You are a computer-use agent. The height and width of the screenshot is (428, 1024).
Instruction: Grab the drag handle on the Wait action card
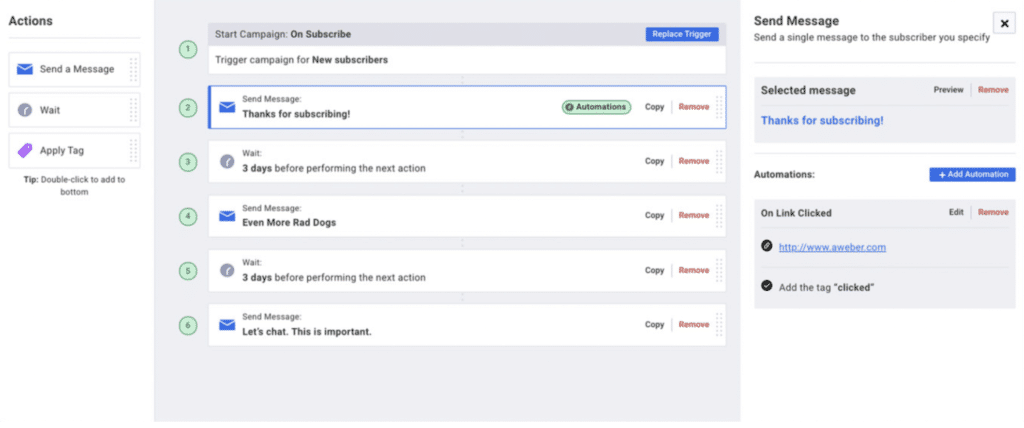coord(133,110)
